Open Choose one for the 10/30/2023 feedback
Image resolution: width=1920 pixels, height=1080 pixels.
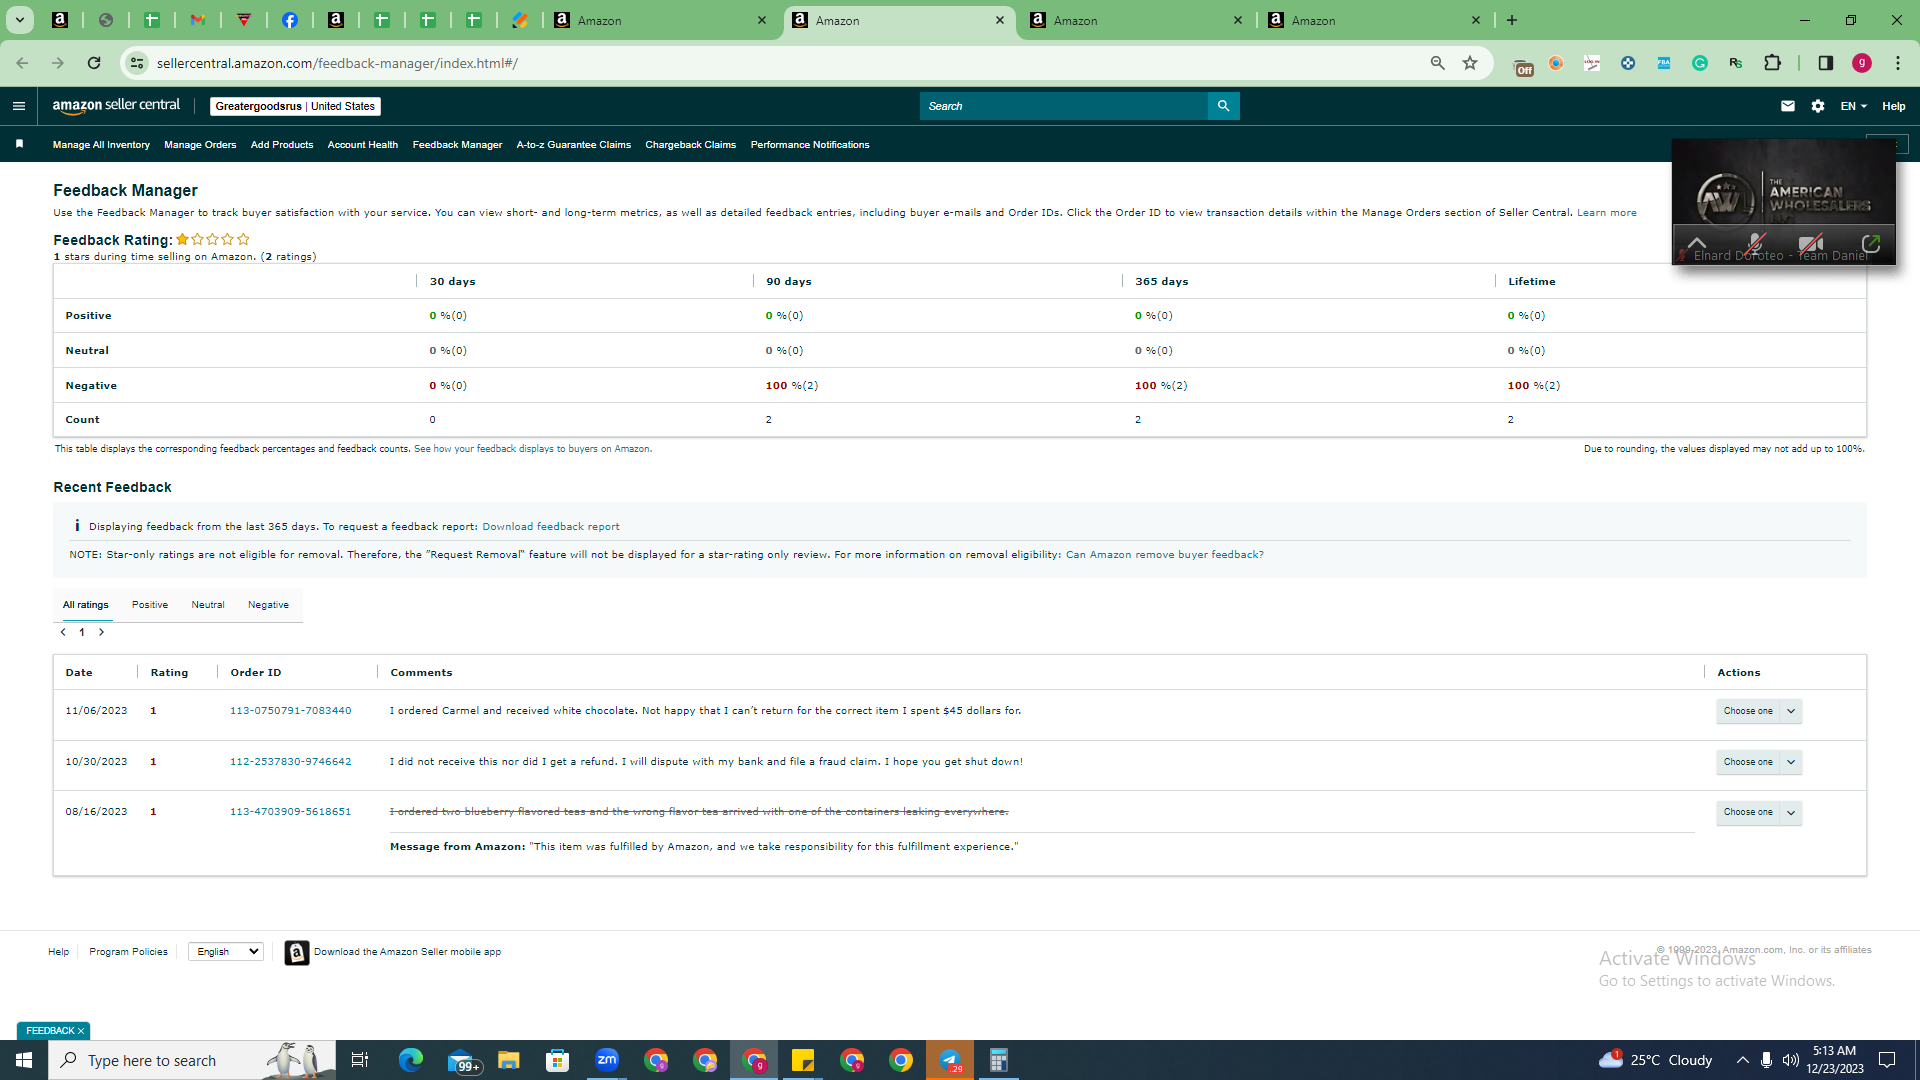tap(1759, 762)
